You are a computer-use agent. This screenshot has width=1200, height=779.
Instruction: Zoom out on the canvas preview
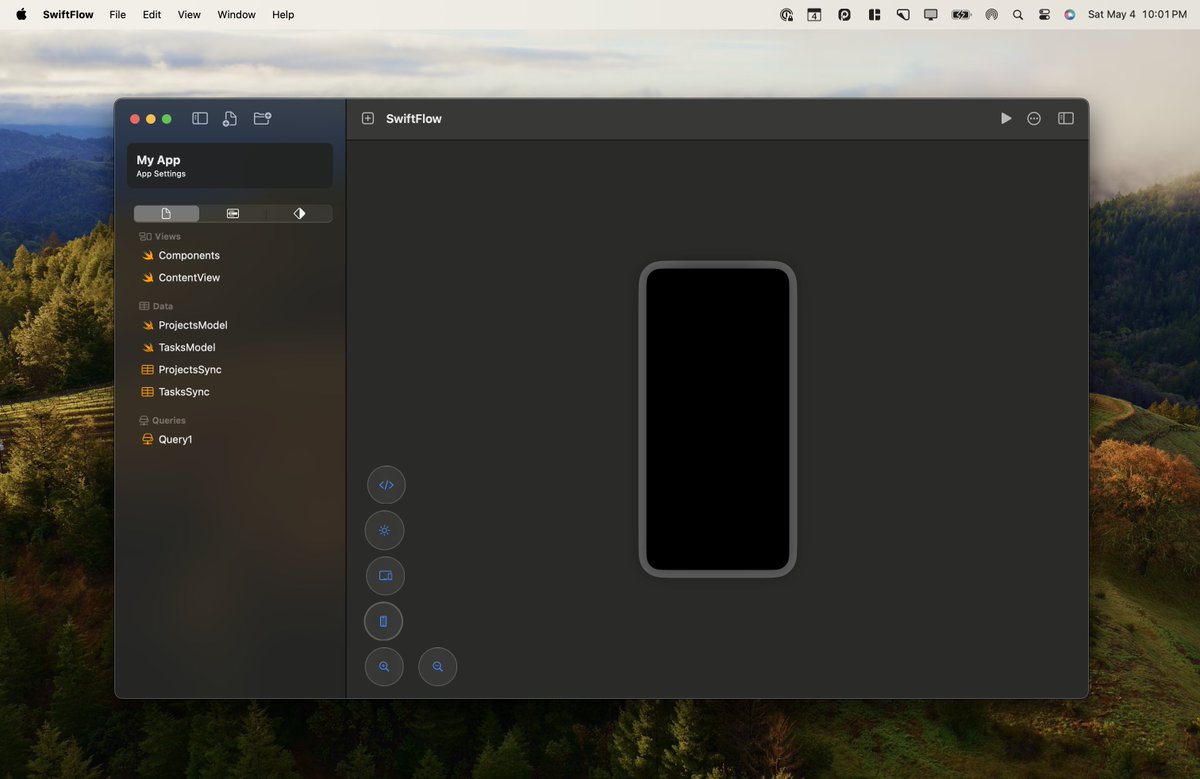pos(437,667)
